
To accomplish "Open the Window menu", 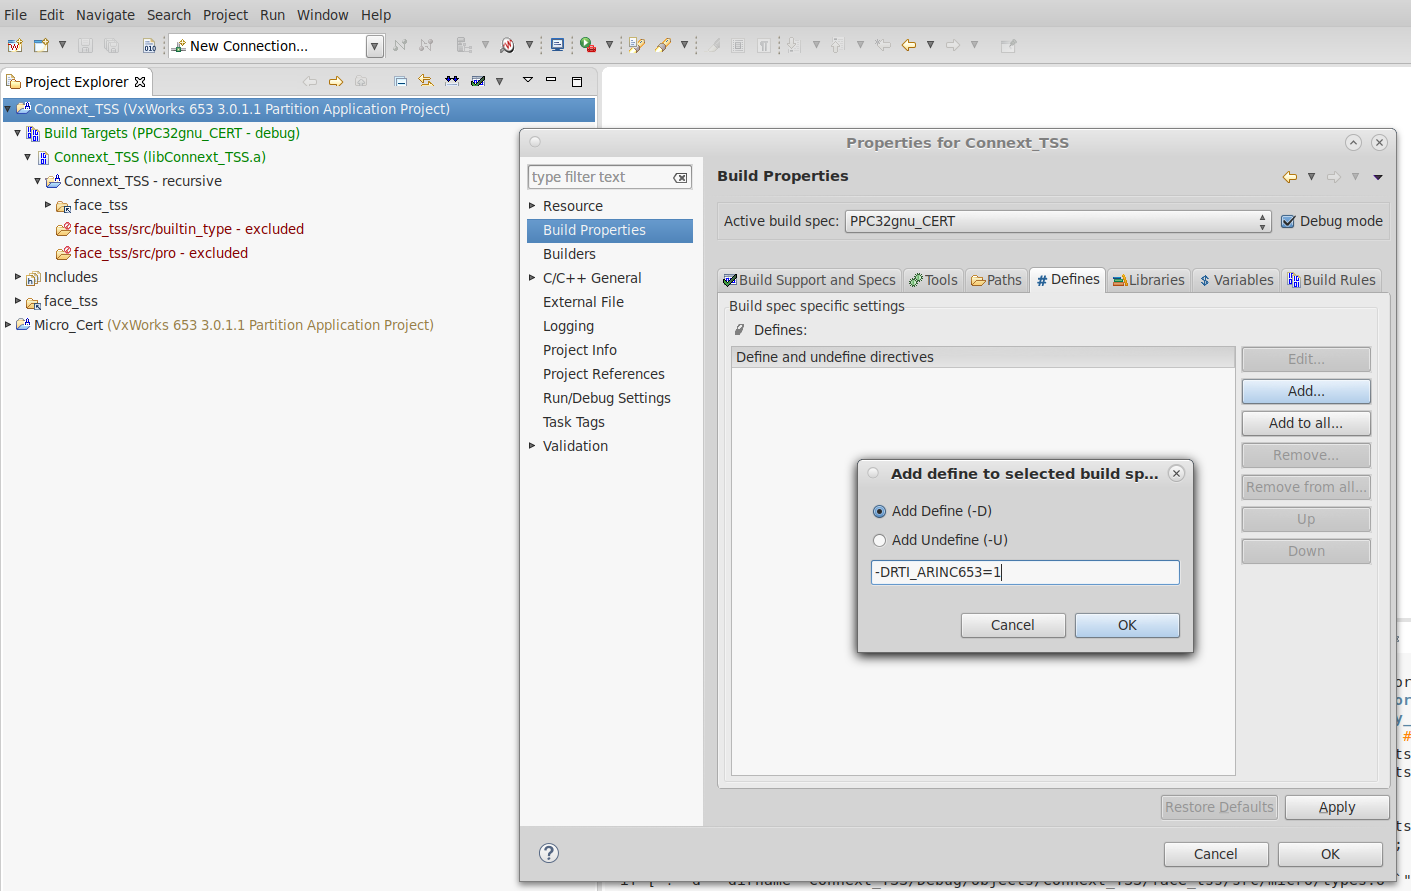I will pos(322,15).
